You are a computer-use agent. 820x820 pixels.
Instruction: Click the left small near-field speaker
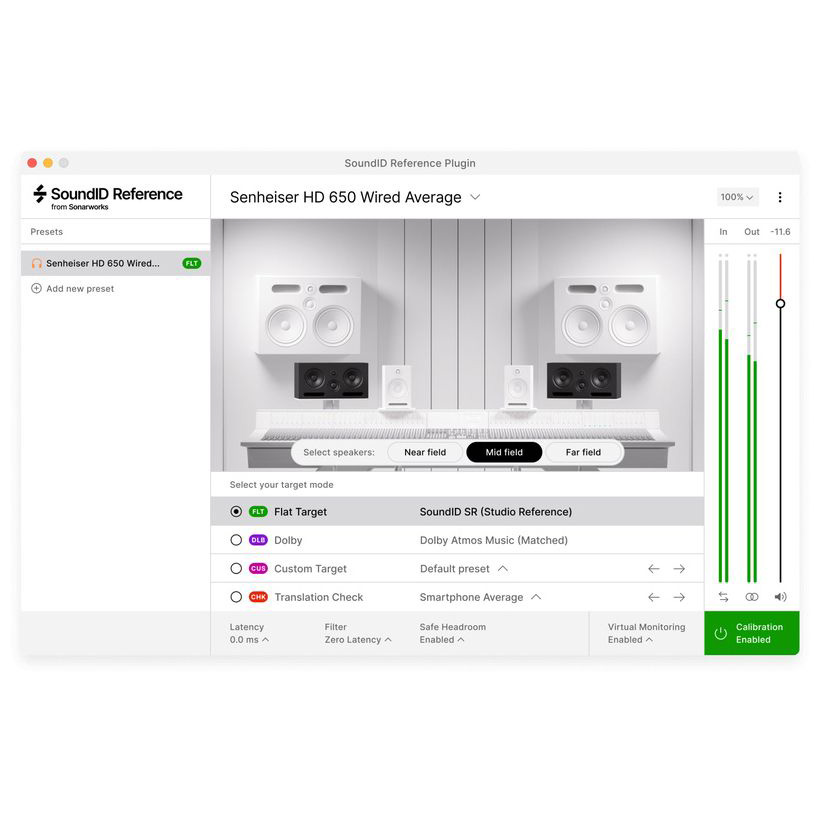coord(397,388)
